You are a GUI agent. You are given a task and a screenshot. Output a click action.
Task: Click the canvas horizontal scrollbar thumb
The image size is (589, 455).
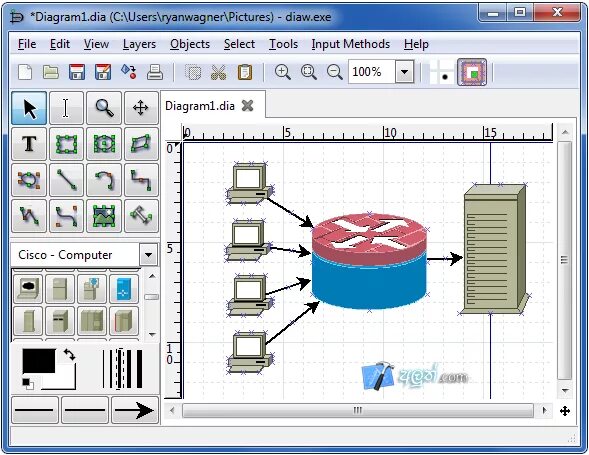pyautogui.click(x=358, y=410)
